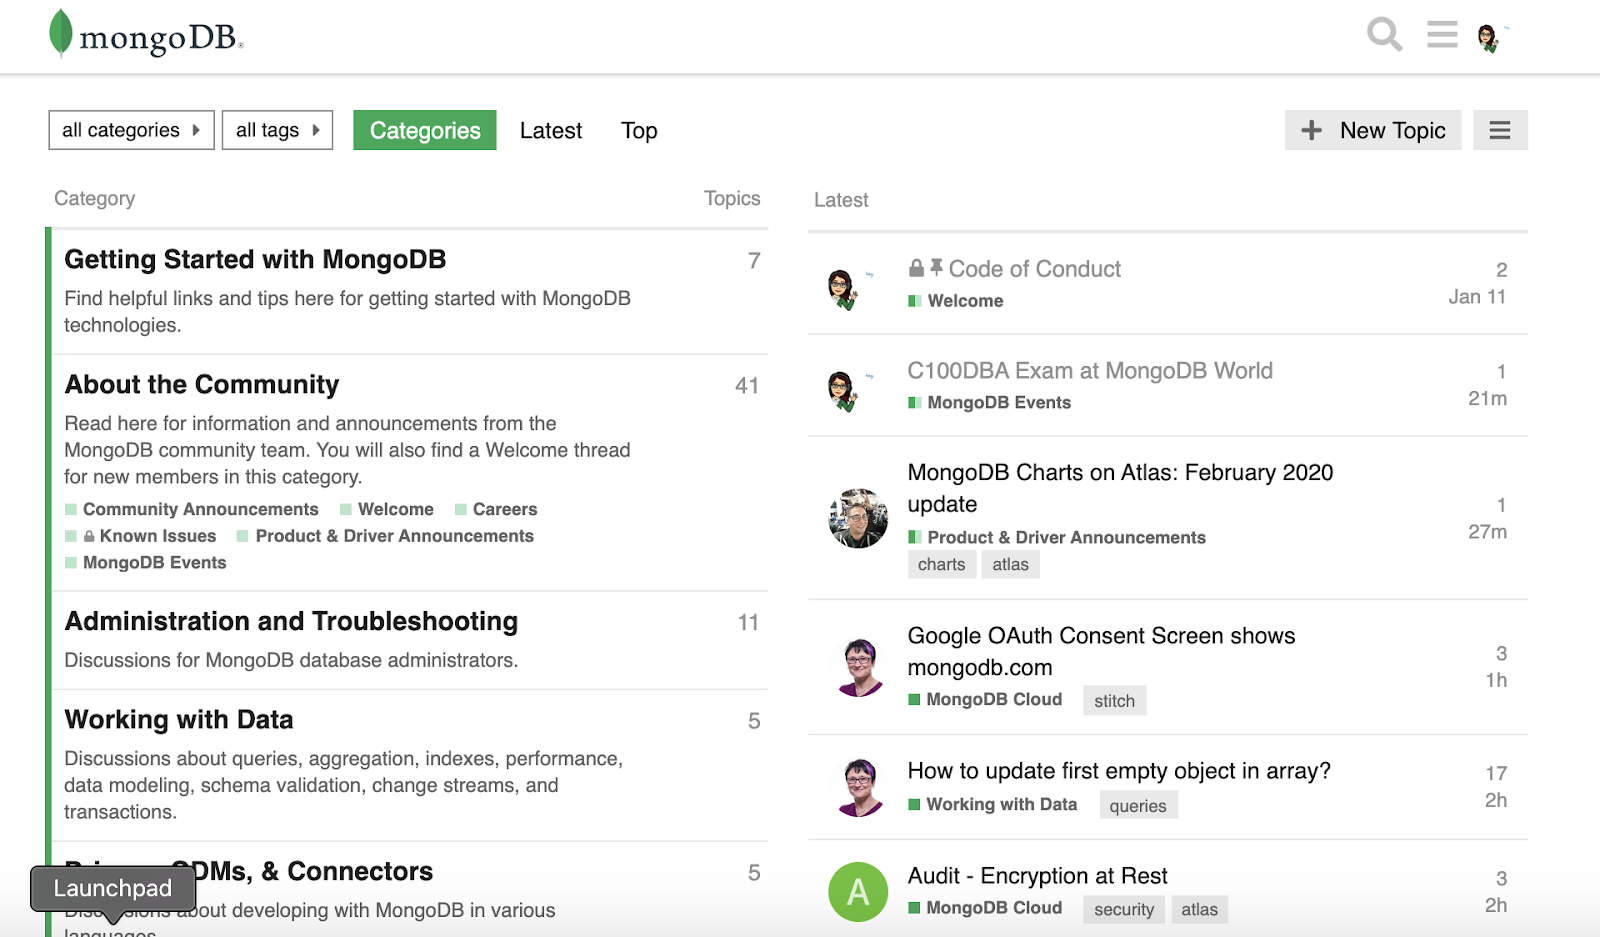Image resolution: width=1600 pixels, height=937 pixels.
Task: Open Working with Data category heading
Action: 179,719
